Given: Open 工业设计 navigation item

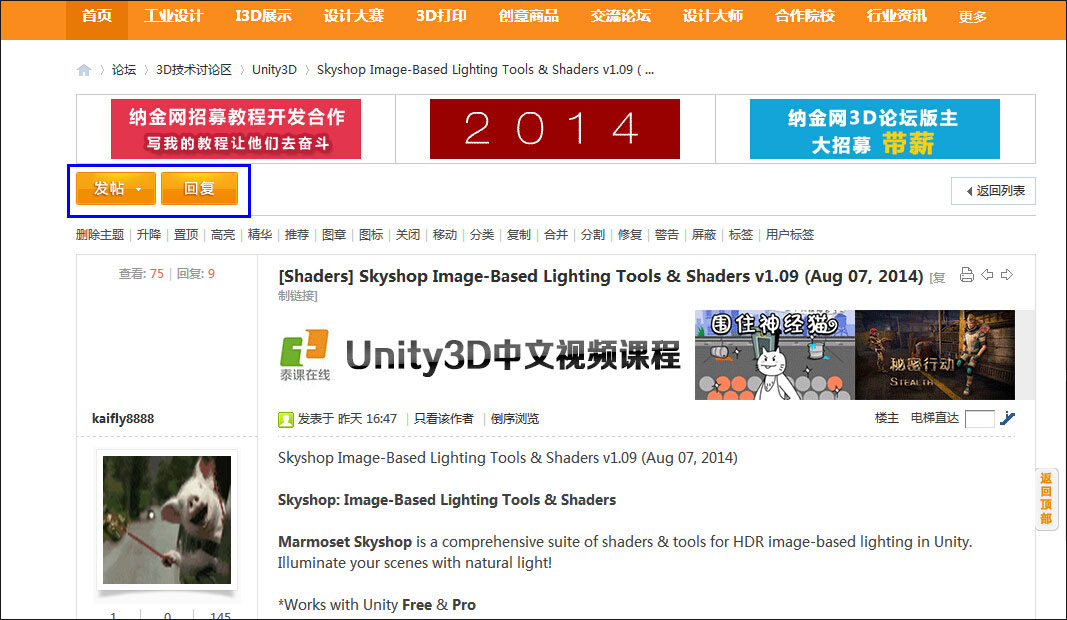Looking at the screenshot, I should pos(174,16).
